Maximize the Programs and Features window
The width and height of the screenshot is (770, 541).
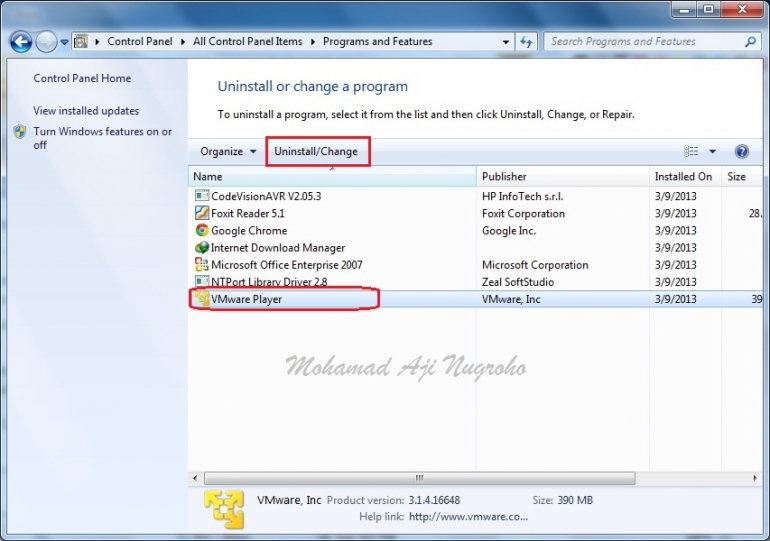708,9
